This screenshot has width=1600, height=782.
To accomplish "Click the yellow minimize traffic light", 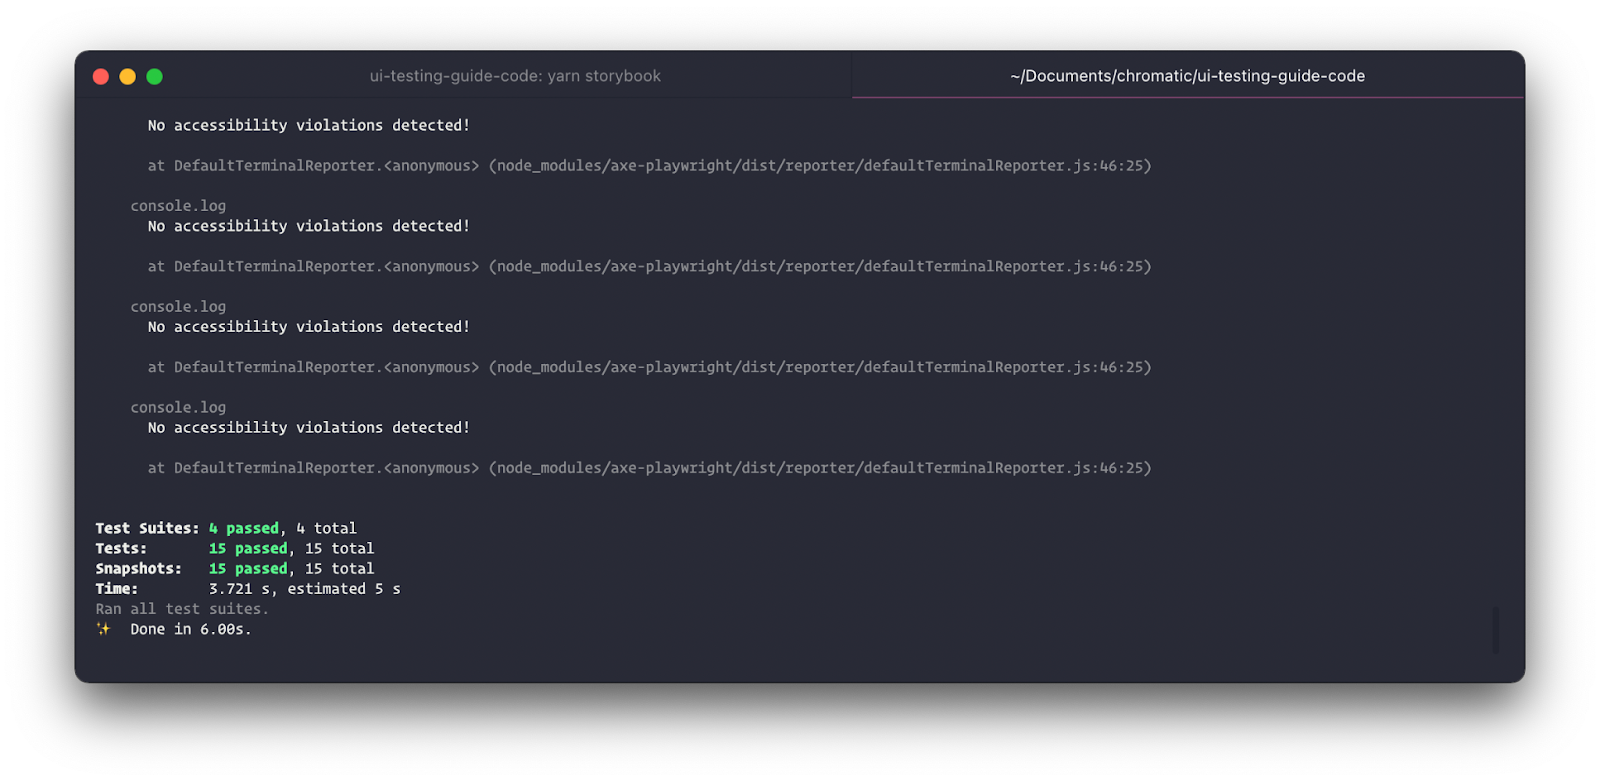I will point(127,75).
